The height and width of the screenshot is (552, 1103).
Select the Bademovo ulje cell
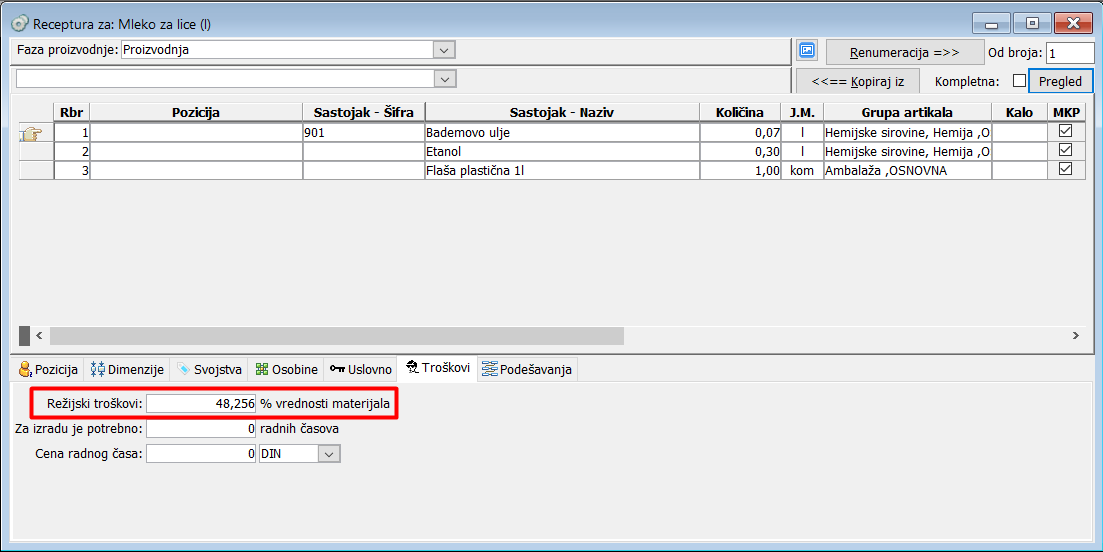click(x=562, y=132)
